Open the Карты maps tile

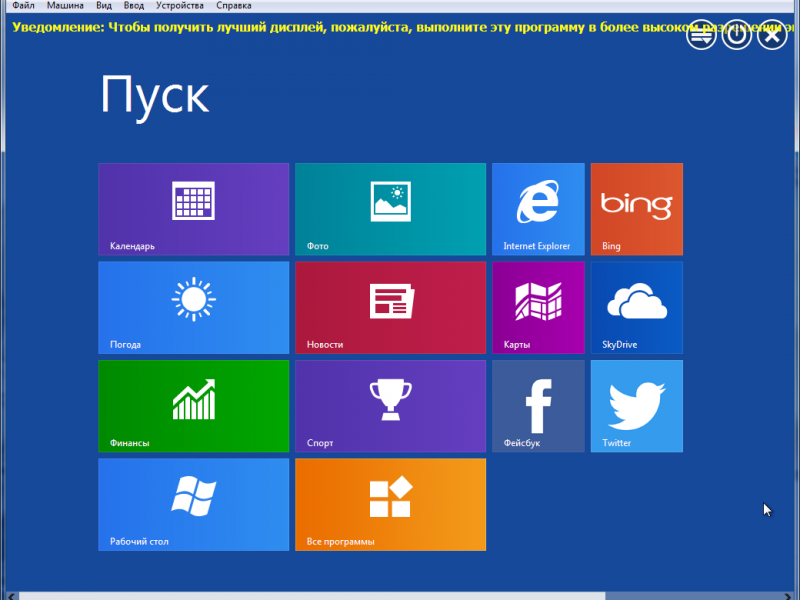point(538,308)
